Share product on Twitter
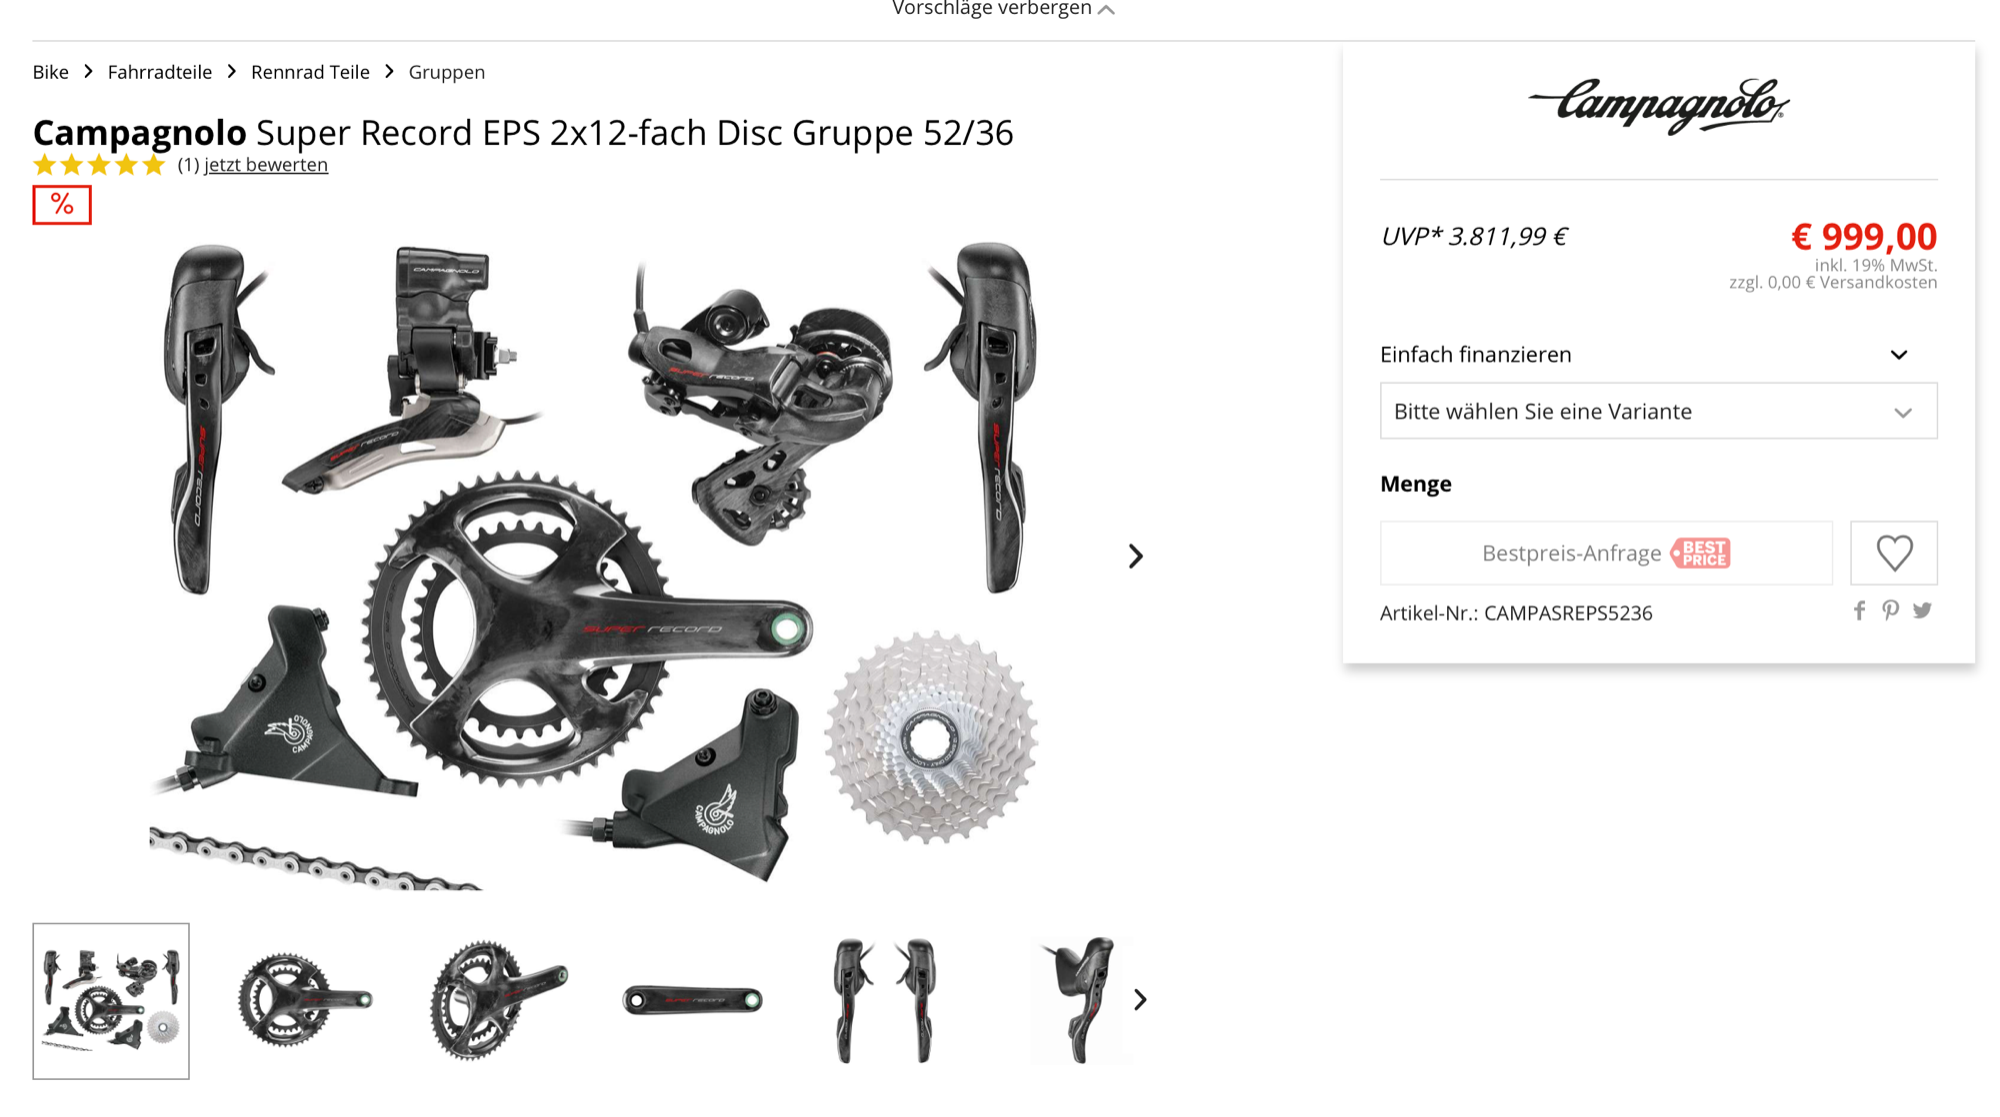Image resolution: width=2000 pixels, height=1117 pixels. (1922, 611)
